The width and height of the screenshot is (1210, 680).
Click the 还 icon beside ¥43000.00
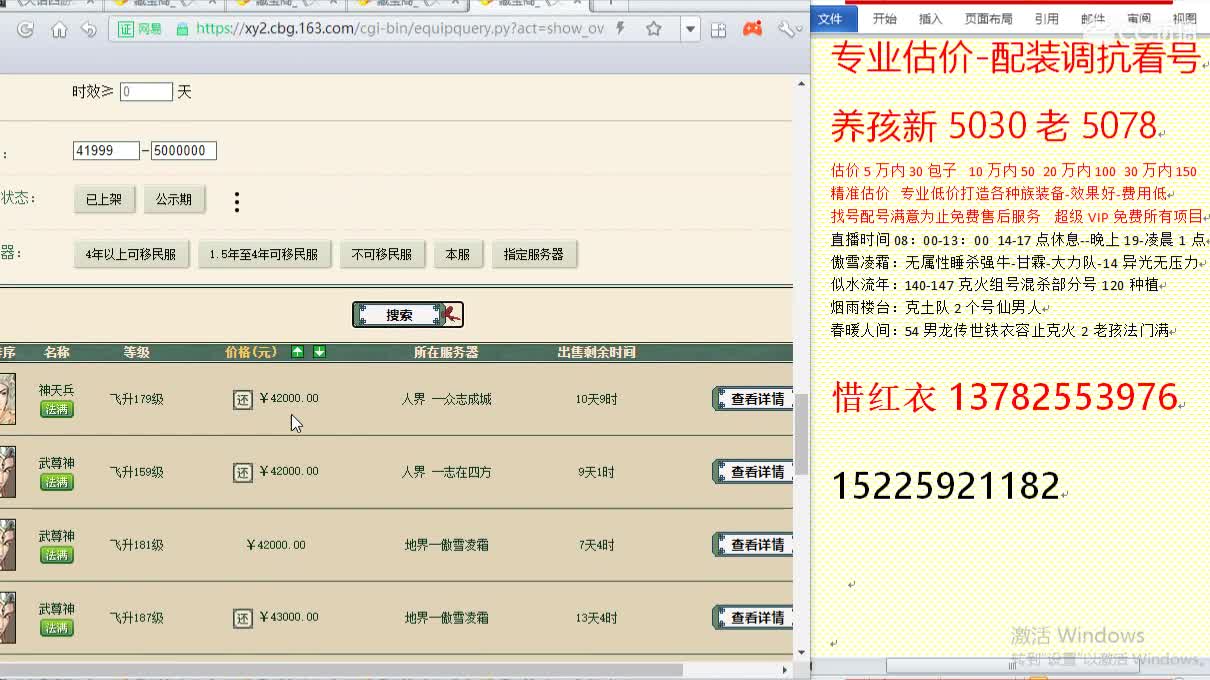click(x=243, y=618)
